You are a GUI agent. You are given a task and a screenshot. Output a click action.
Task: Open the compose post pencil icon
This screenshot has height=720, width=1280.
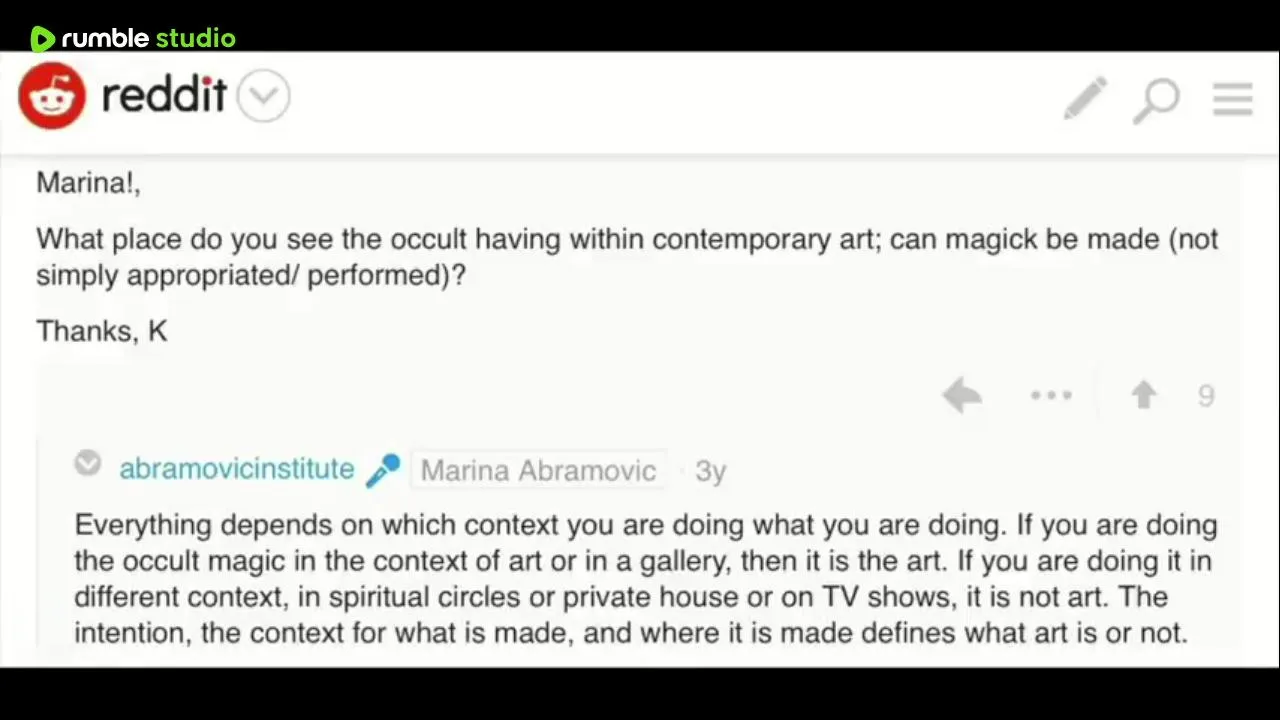coord(1085,98)
